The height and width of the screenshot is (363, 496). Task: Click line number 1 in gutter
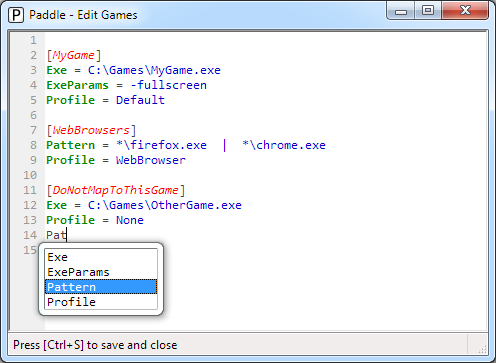point(33,40)
